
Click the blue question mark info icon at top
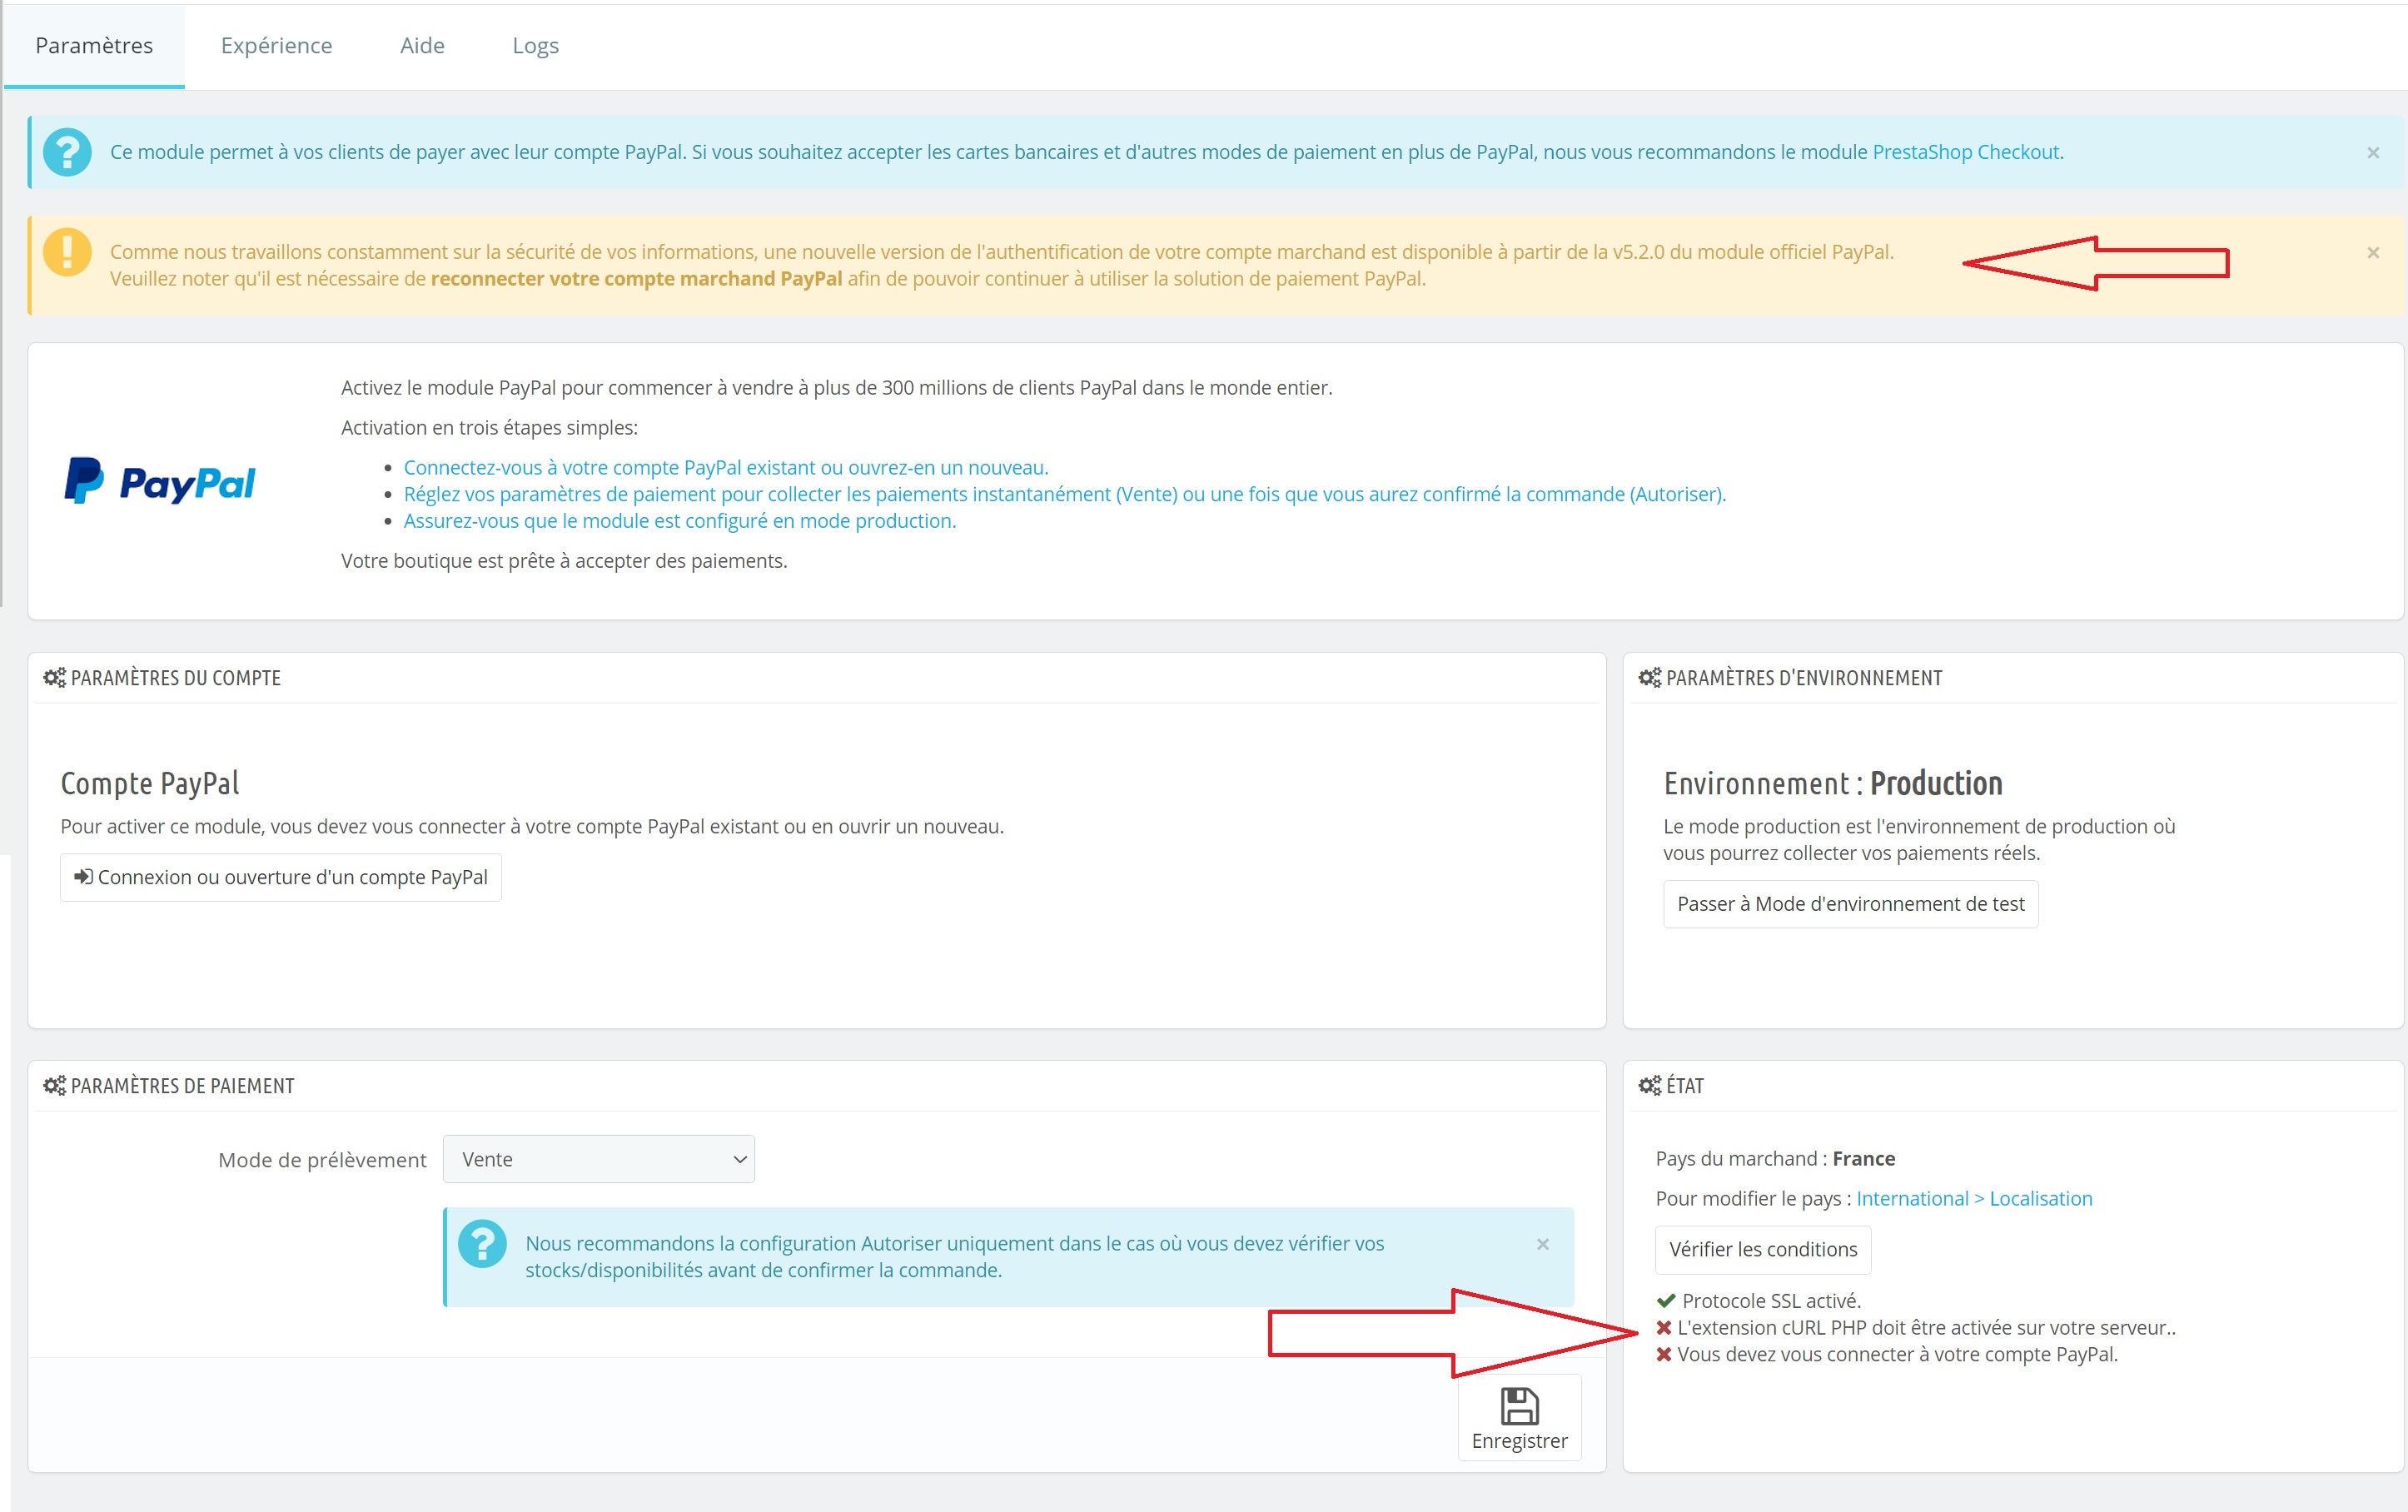click(x=68, y=153)
